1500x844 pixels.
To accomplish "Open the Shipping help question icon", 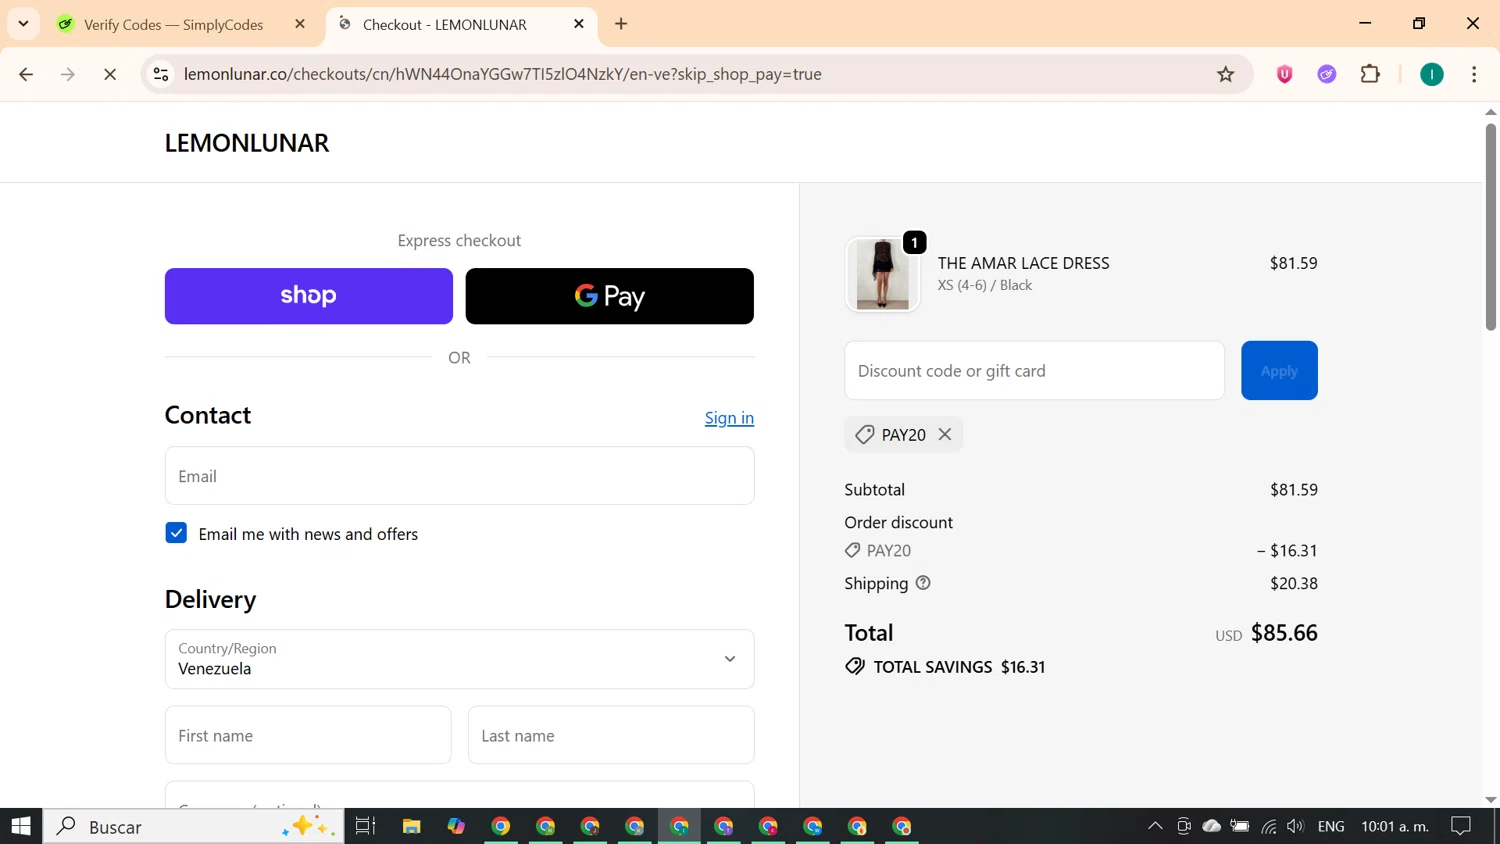I will point(923,583).
